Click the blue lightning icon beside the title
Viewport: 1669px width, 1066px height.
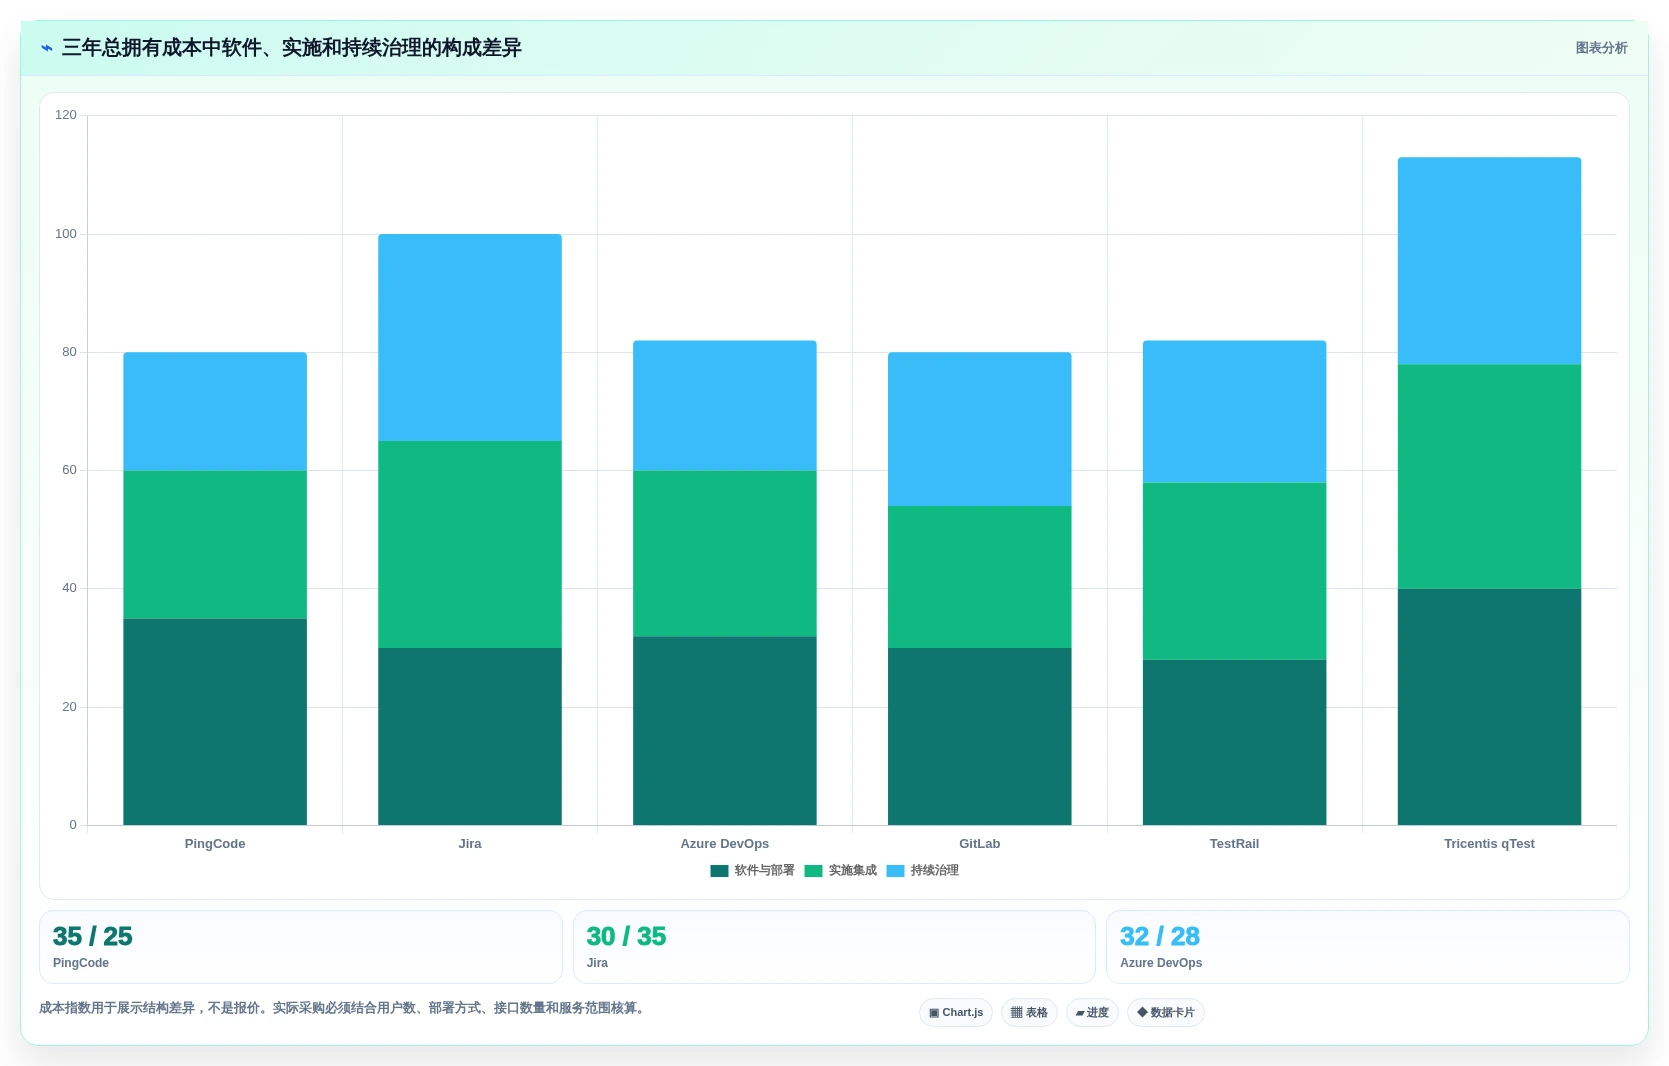[x=47, y=48]
